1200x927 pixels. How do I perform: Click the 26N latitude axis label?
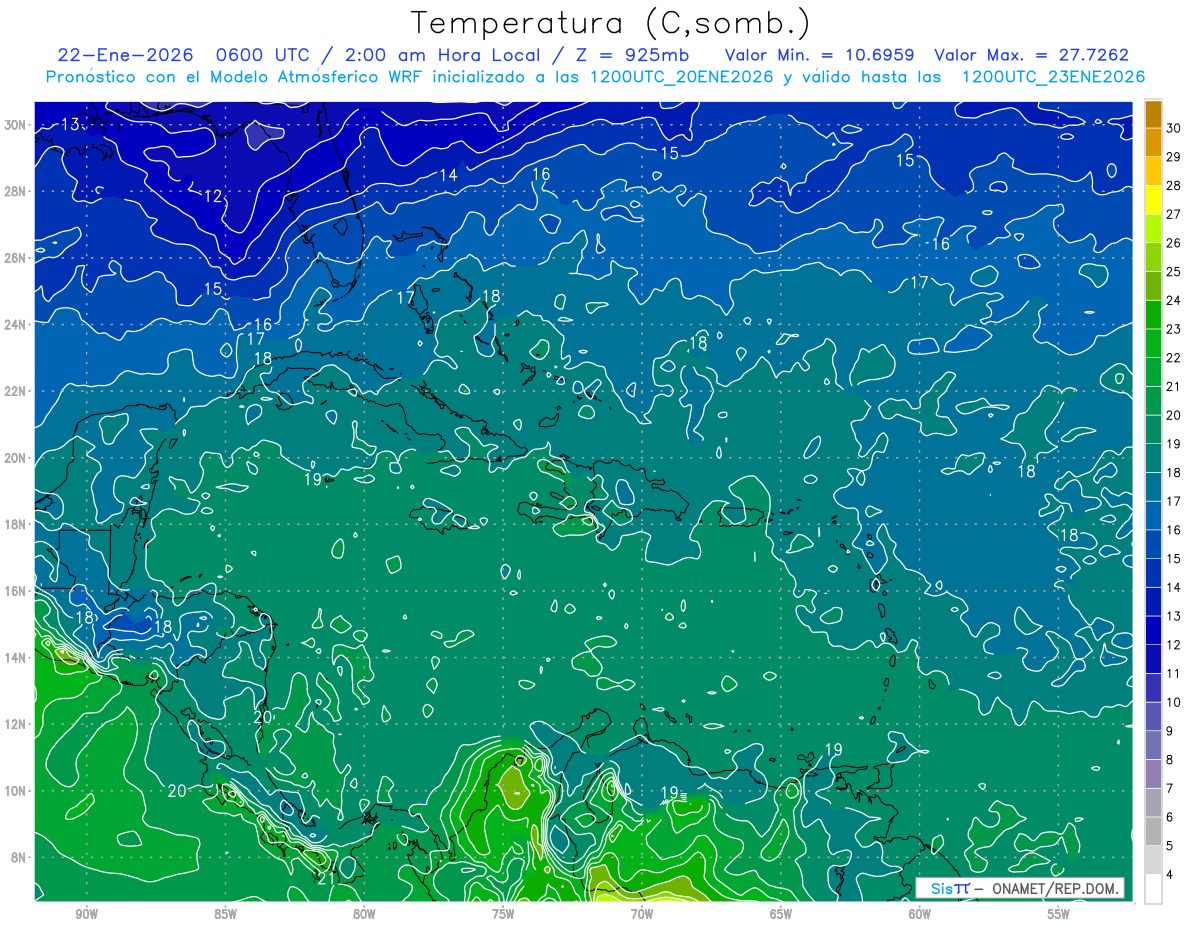point(16,258)
